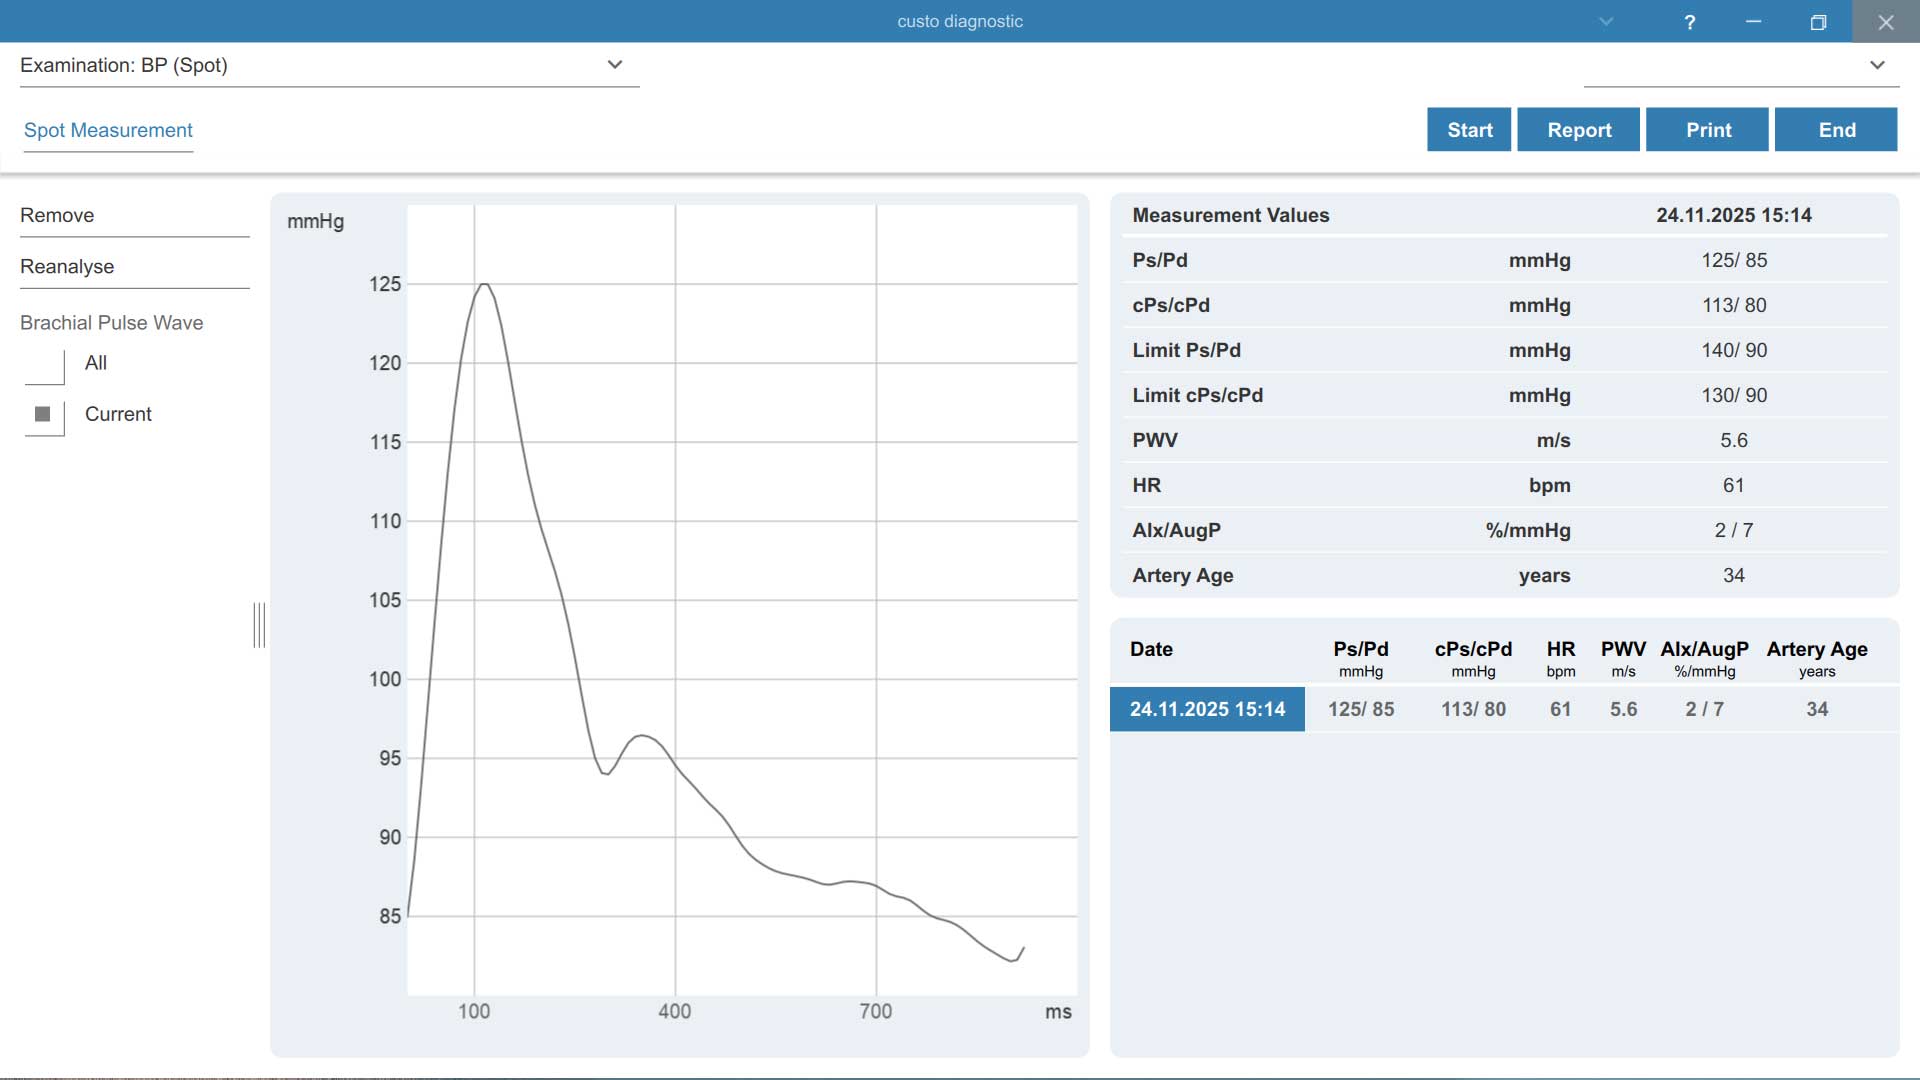Viewport: 1920px width, 1080px height.
Task: Grab the vertical panel splitter handle
Action: (x=259, y=625)
